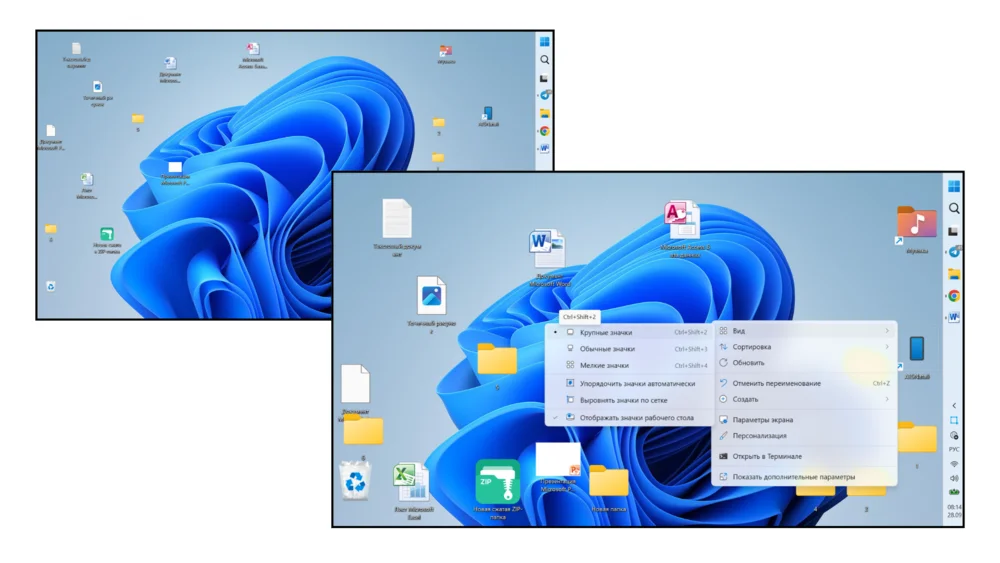
Task: Open battery status tray icon
Action: pos(954,492)
